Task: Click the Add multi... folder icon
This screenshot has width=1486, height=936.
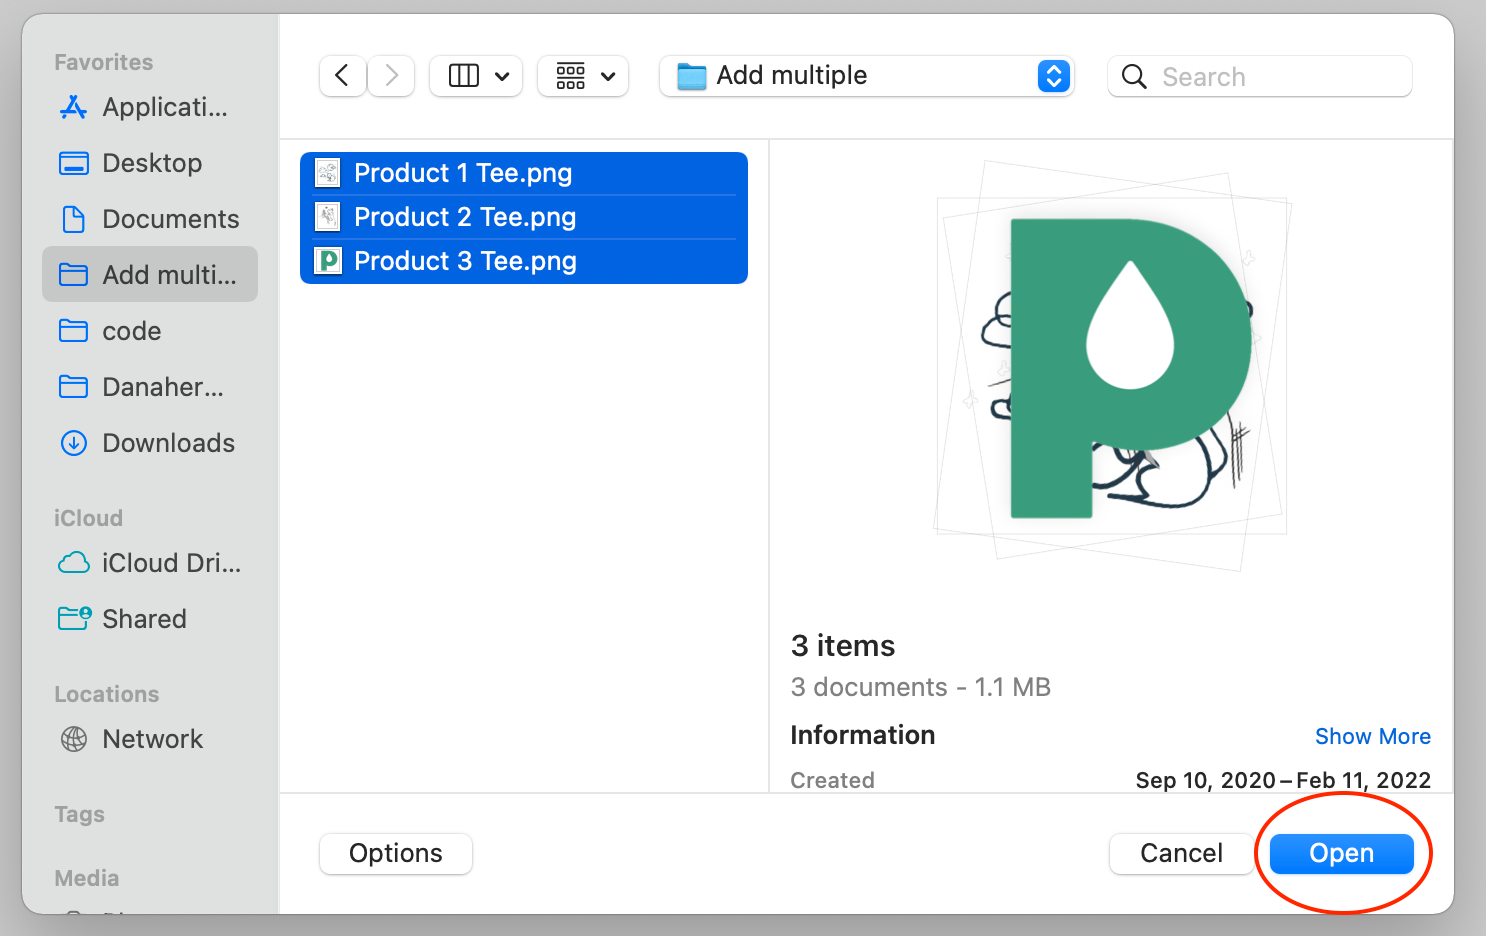Action: (x=73, y=275)
